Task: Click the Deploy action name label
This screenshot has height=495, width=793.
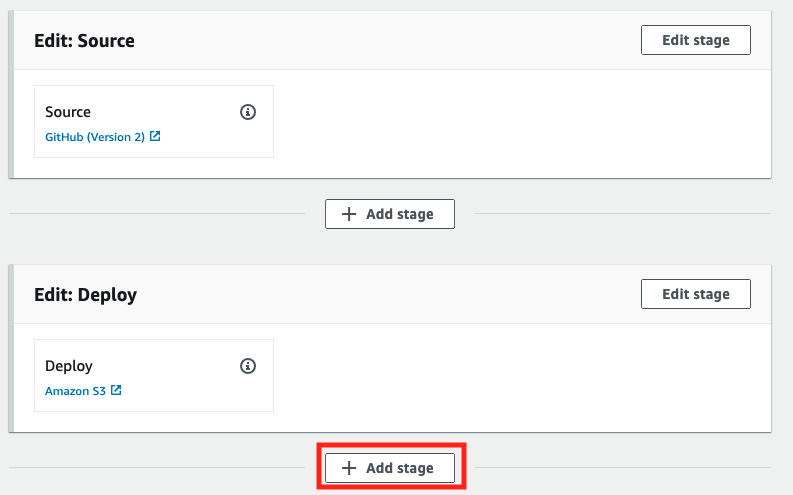Action: [69, 366]
